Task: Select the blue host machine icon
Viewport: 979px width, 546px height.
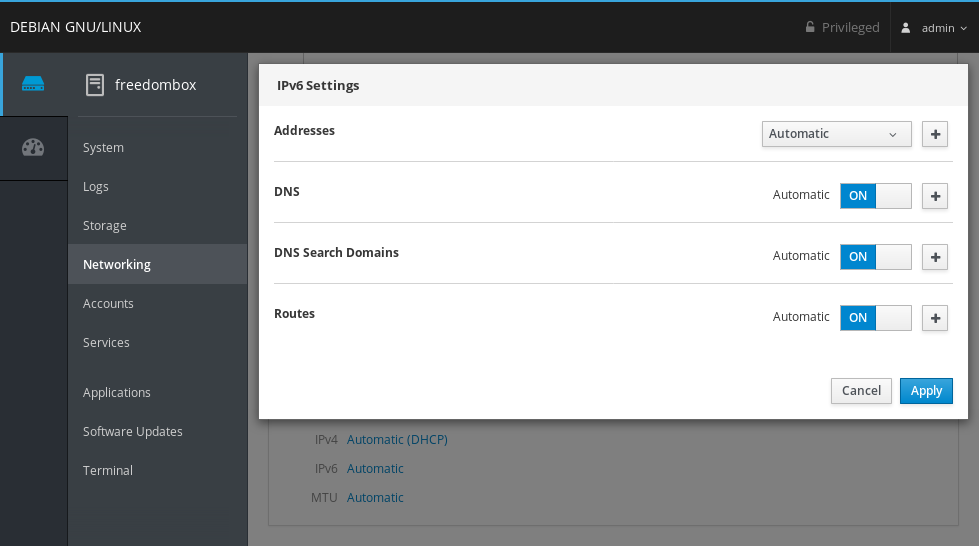Action: 33,83
